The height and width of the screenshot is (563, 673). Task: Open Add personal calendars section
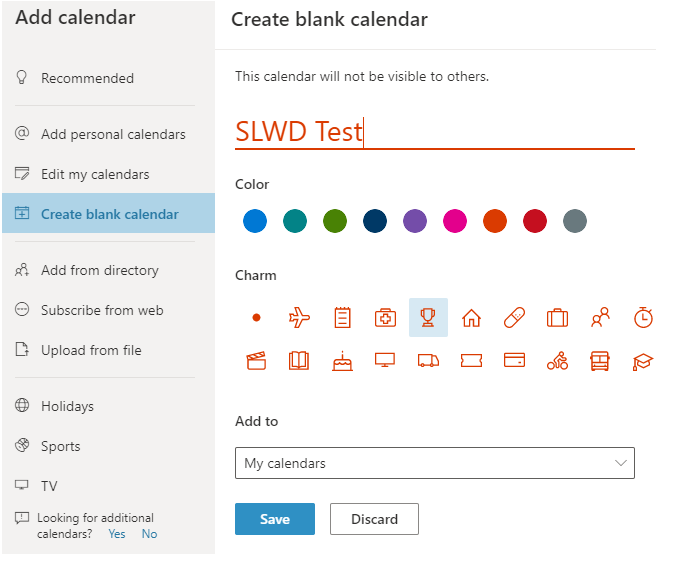113,134
